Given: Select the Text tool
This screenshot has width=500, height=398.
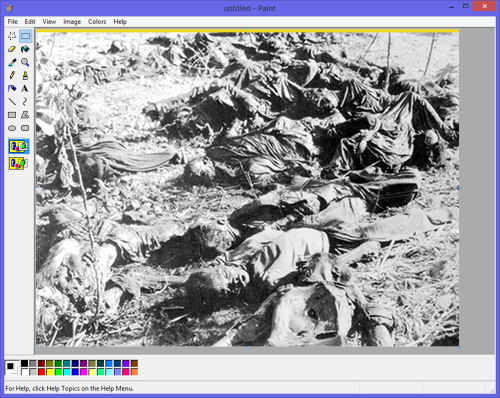Looking at the screenshot, I should (x=25, y=89).
